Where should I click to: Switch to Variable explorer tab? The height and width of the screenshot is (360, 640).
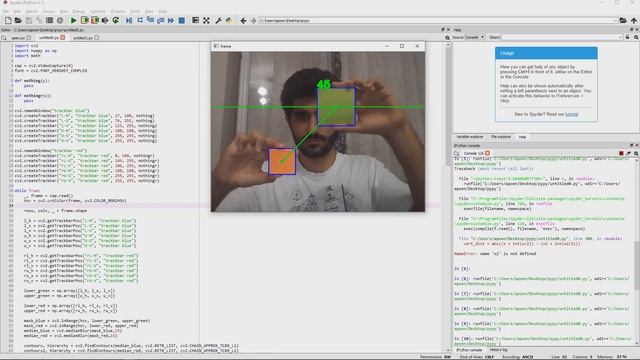(x=469, y=137)
